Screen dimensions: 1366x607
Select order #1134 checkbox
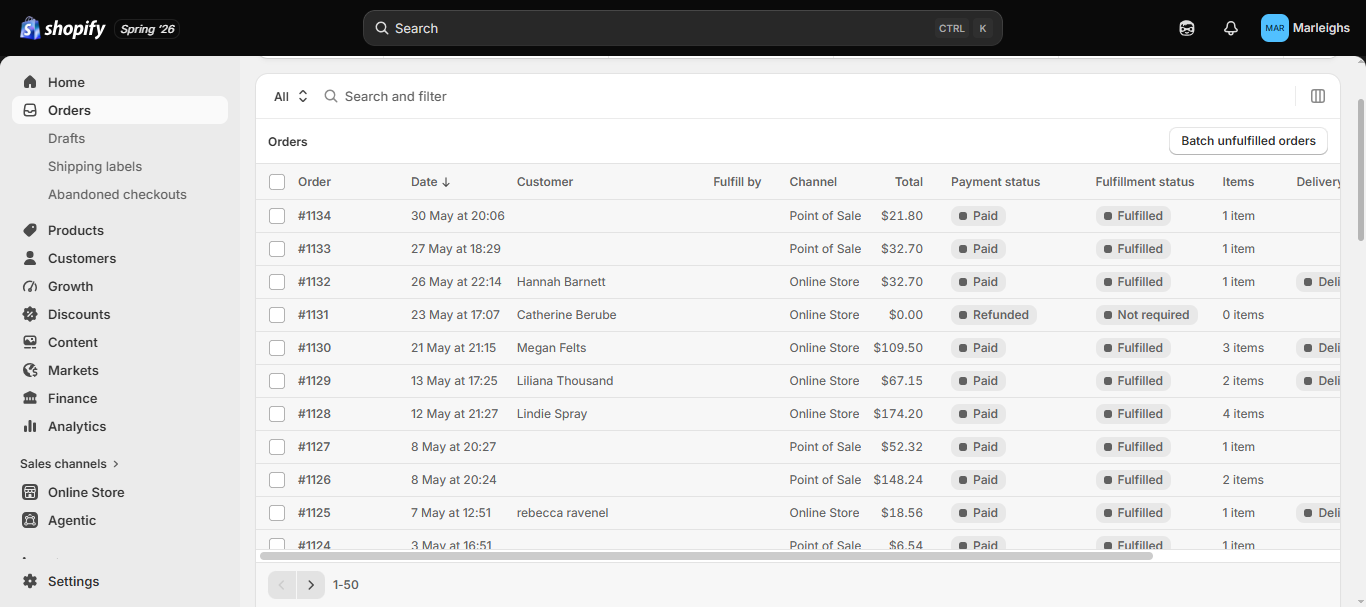click(277, 216)
